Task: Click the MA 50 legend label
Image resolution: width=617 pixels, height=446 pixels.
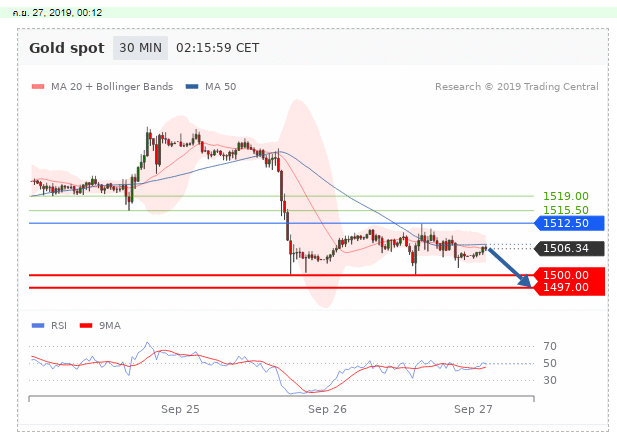Action: tap(221, 87)
